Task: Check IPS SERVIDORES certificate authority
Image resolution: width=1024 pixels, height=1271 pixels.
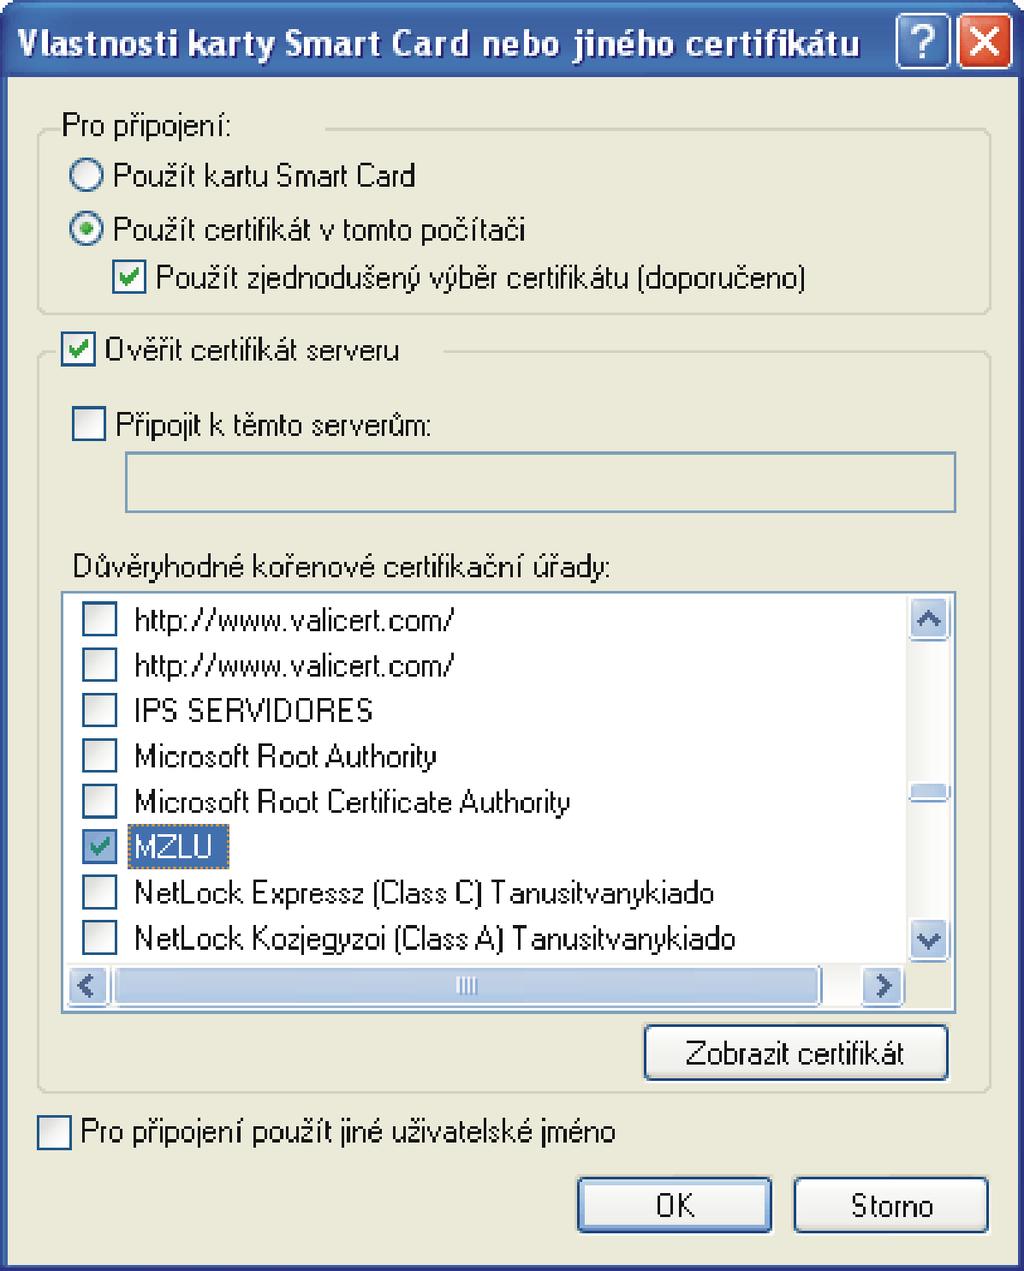Action: [99, 710]
